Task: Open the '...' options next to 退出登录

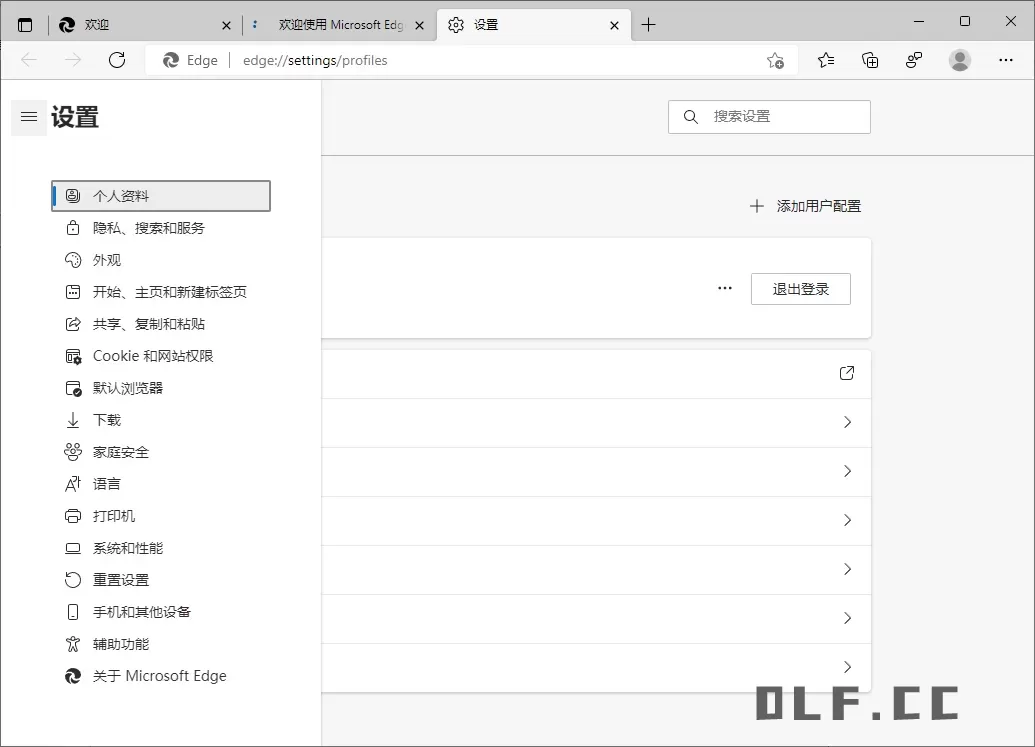Action: tap(724, 288)
